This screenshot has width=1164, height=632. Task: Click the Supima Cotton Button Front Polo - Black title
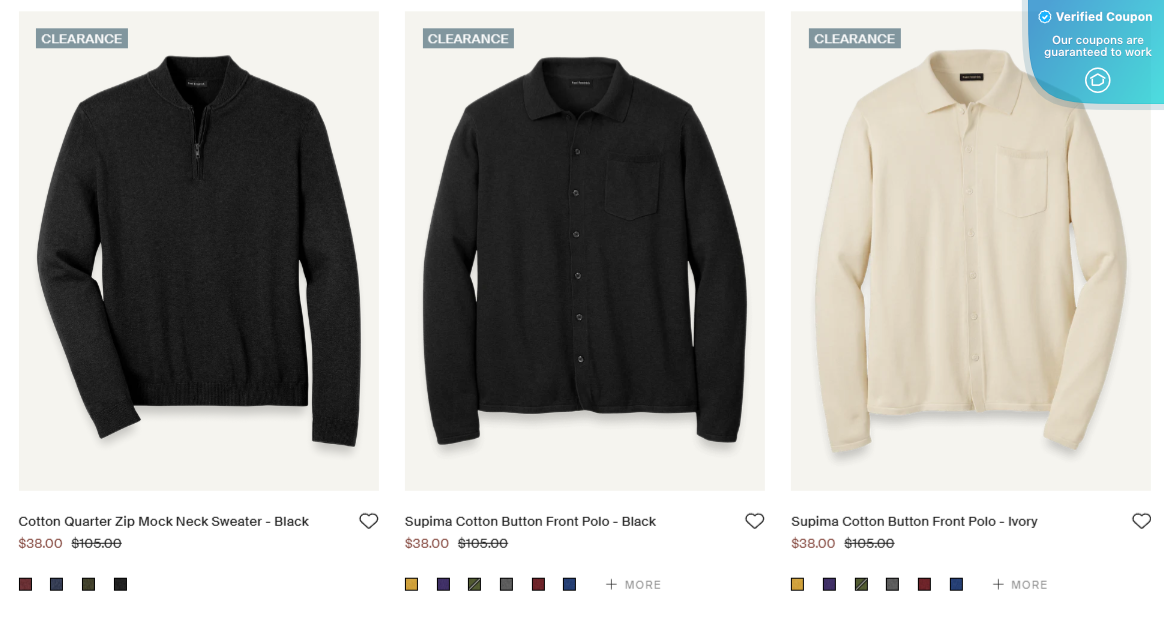(530, 521)
